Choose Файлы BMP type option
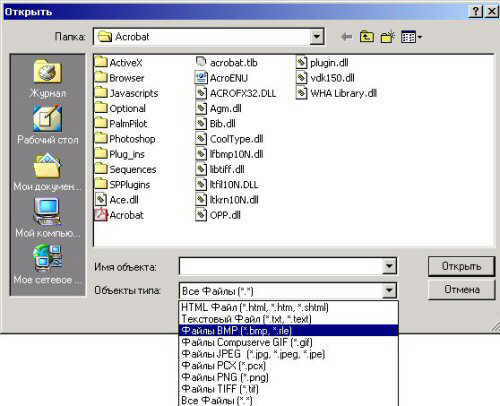Screen dimensions: 500x406 [x=288, y=330]
